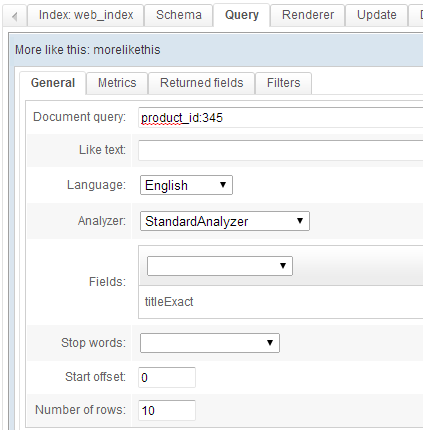The height and width of the screenshot is (430, 423).
Task: Click the Start offset field
Action: [x=167, y=377]
